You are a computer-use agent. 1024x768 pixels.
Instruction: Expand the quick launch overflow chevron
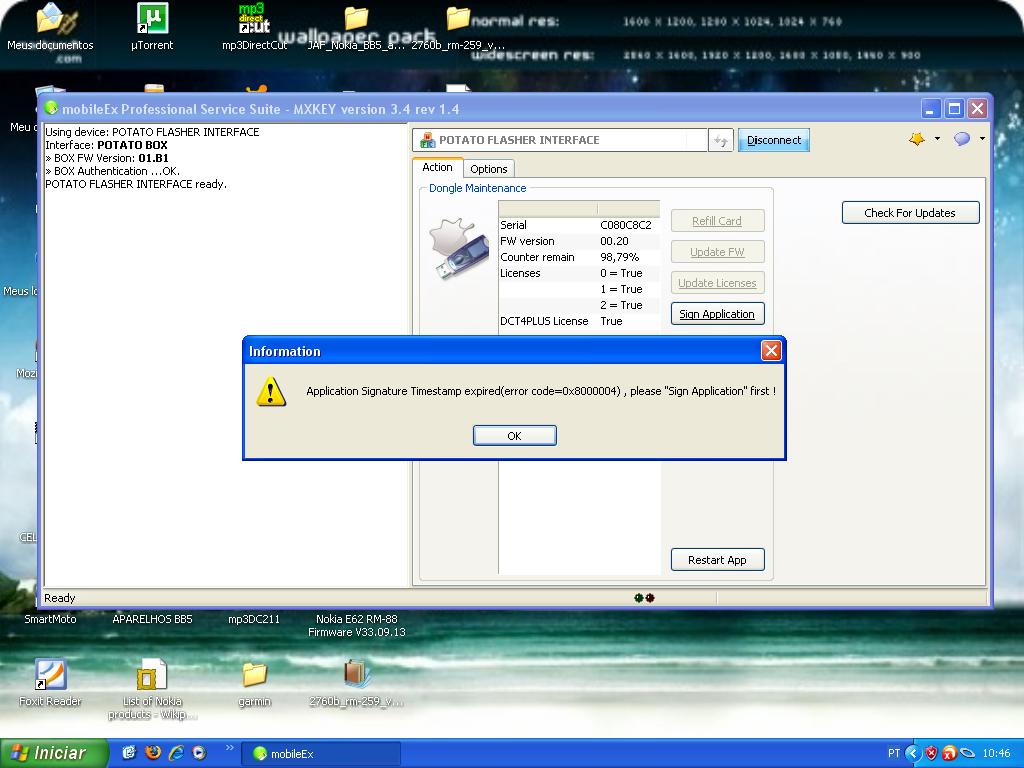point(229,748)
